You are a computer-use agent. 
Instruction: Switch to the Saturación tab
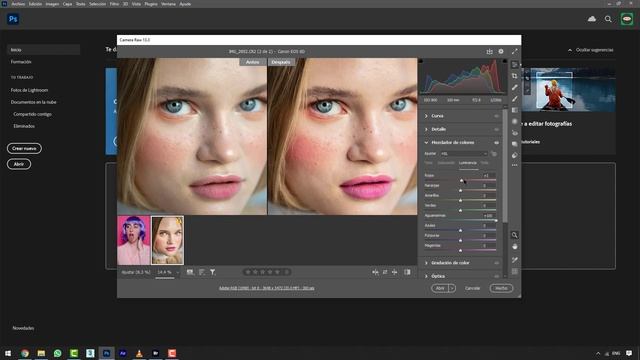pos(446,163)
